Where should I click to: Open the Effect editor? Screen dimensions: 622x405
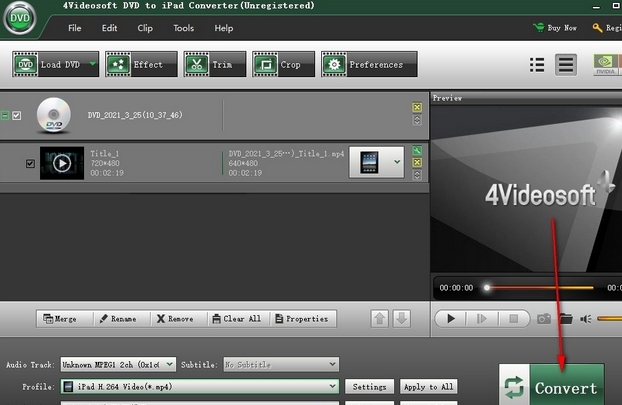pos(141,64)
